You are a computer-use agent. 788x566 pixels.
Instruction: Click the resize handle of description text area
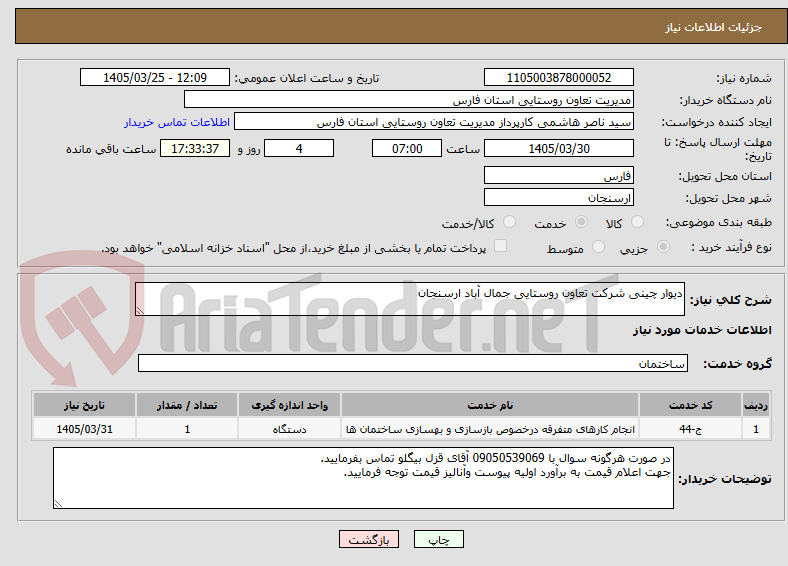click(x=140, y=311)
